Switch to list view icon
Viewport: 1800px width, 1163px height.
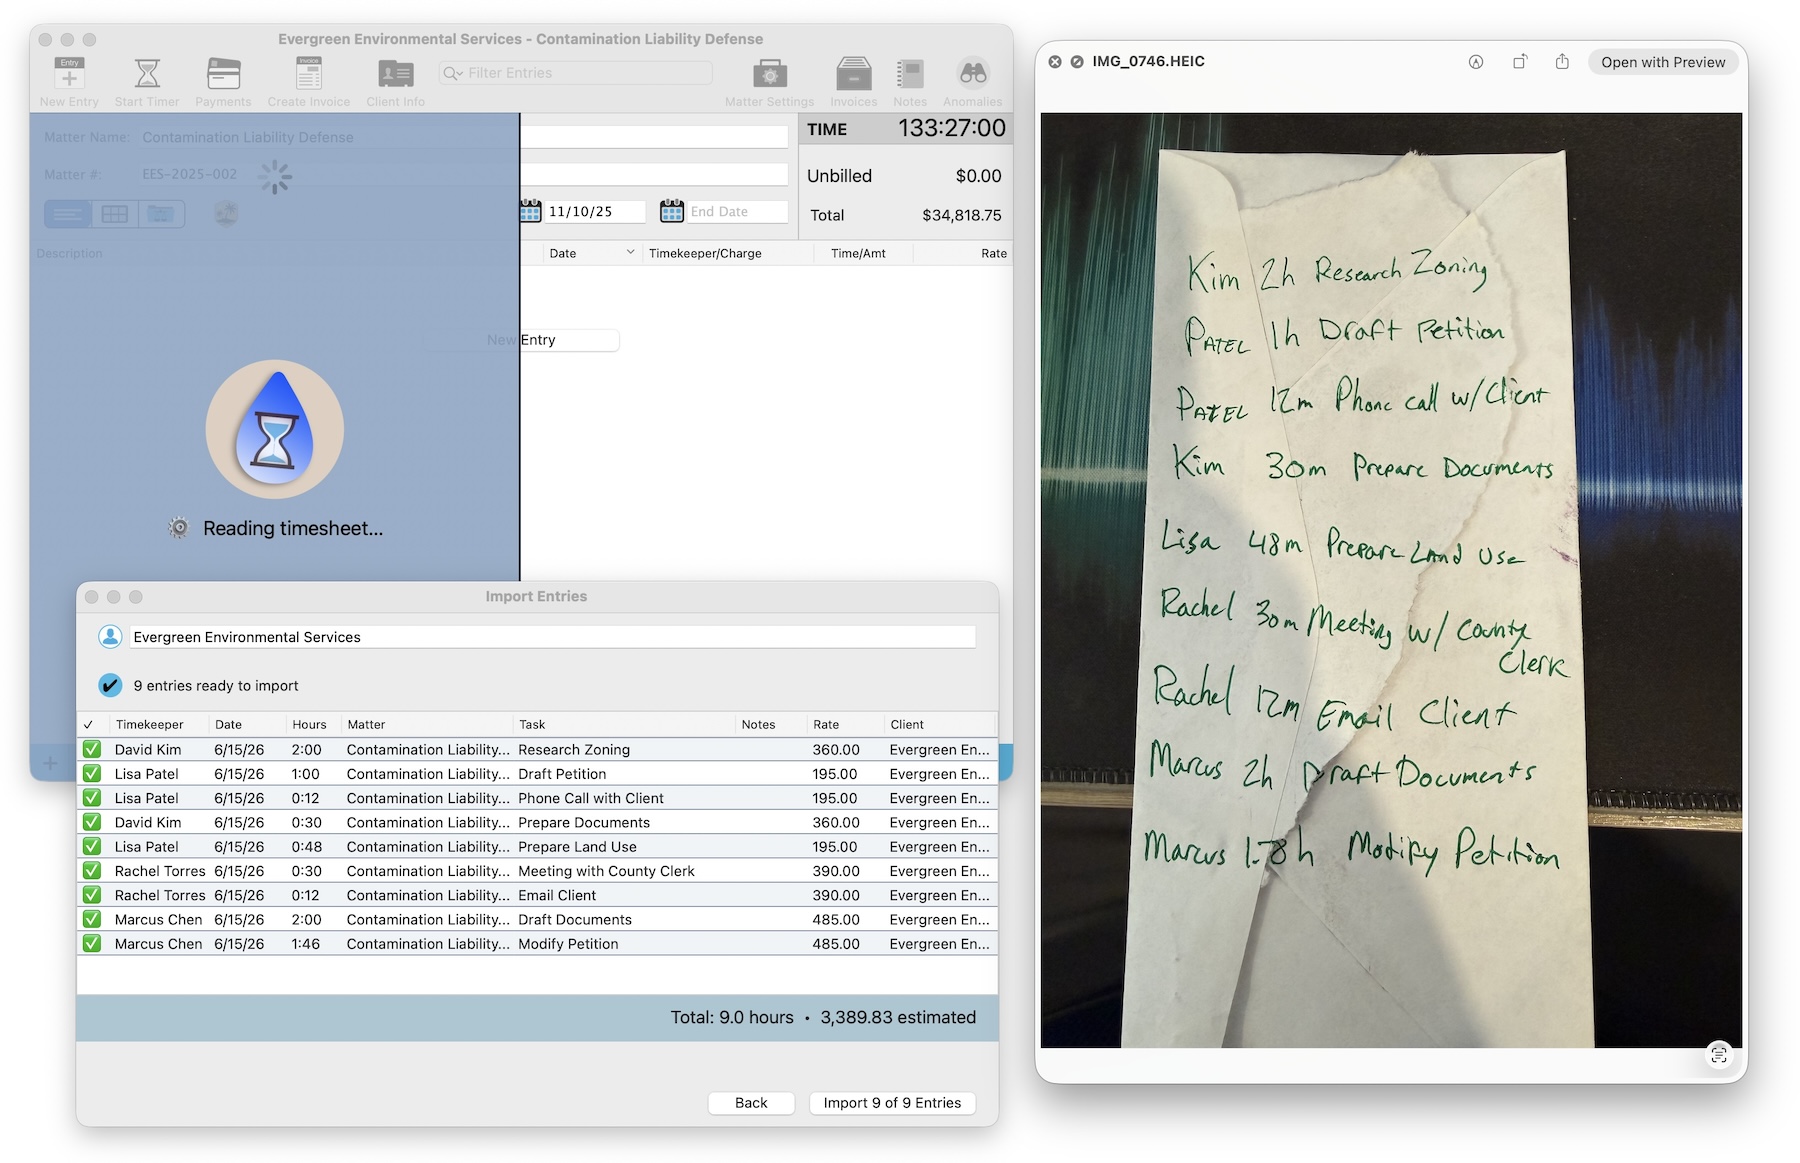(68, 214)
